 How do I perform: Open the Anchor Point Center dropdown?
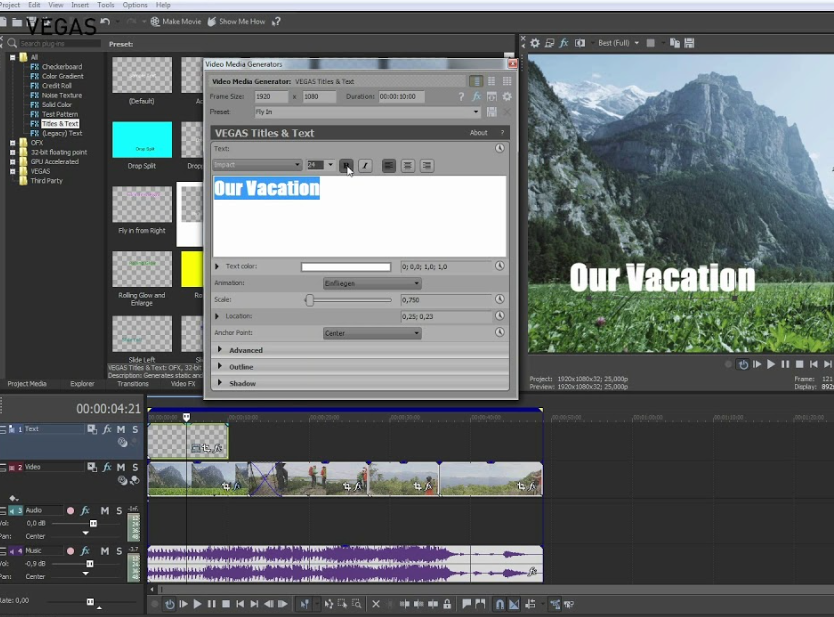click(x=372, y=333)
